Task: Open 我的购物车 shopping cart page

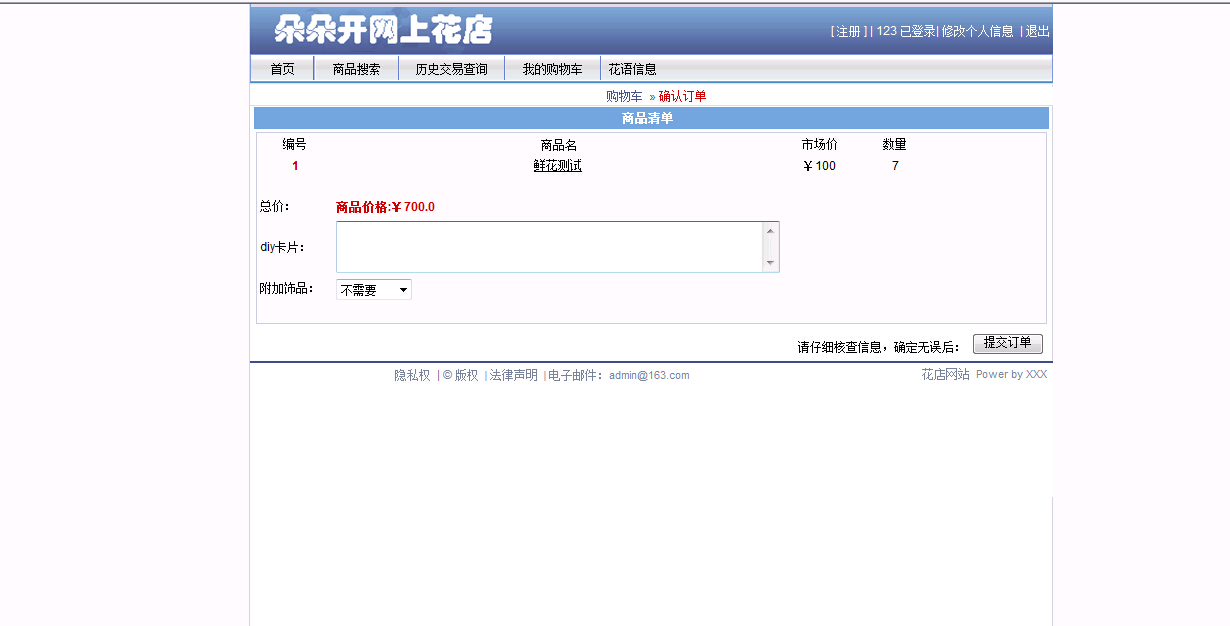Action: point(552,69)
